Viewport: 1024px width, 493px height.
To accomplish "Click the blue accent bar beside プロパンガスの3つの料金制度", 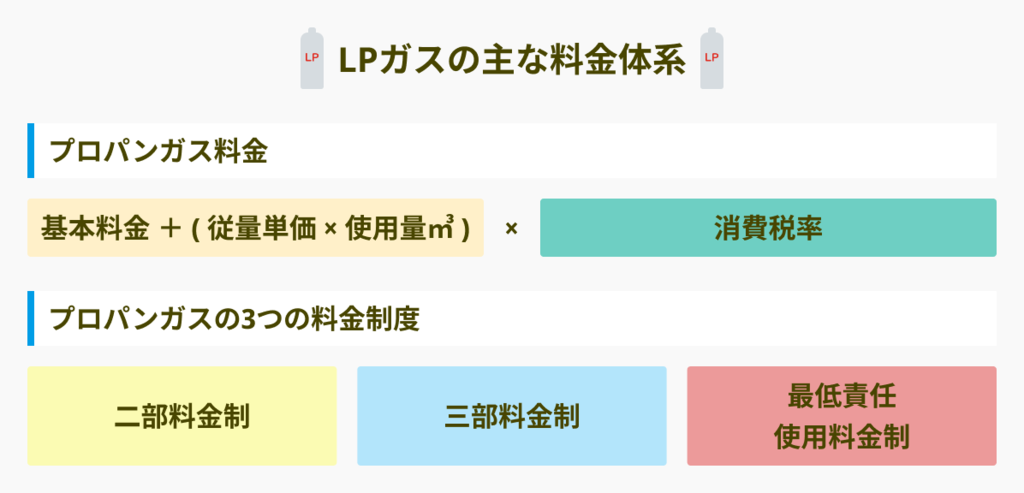I will point(31,318).
